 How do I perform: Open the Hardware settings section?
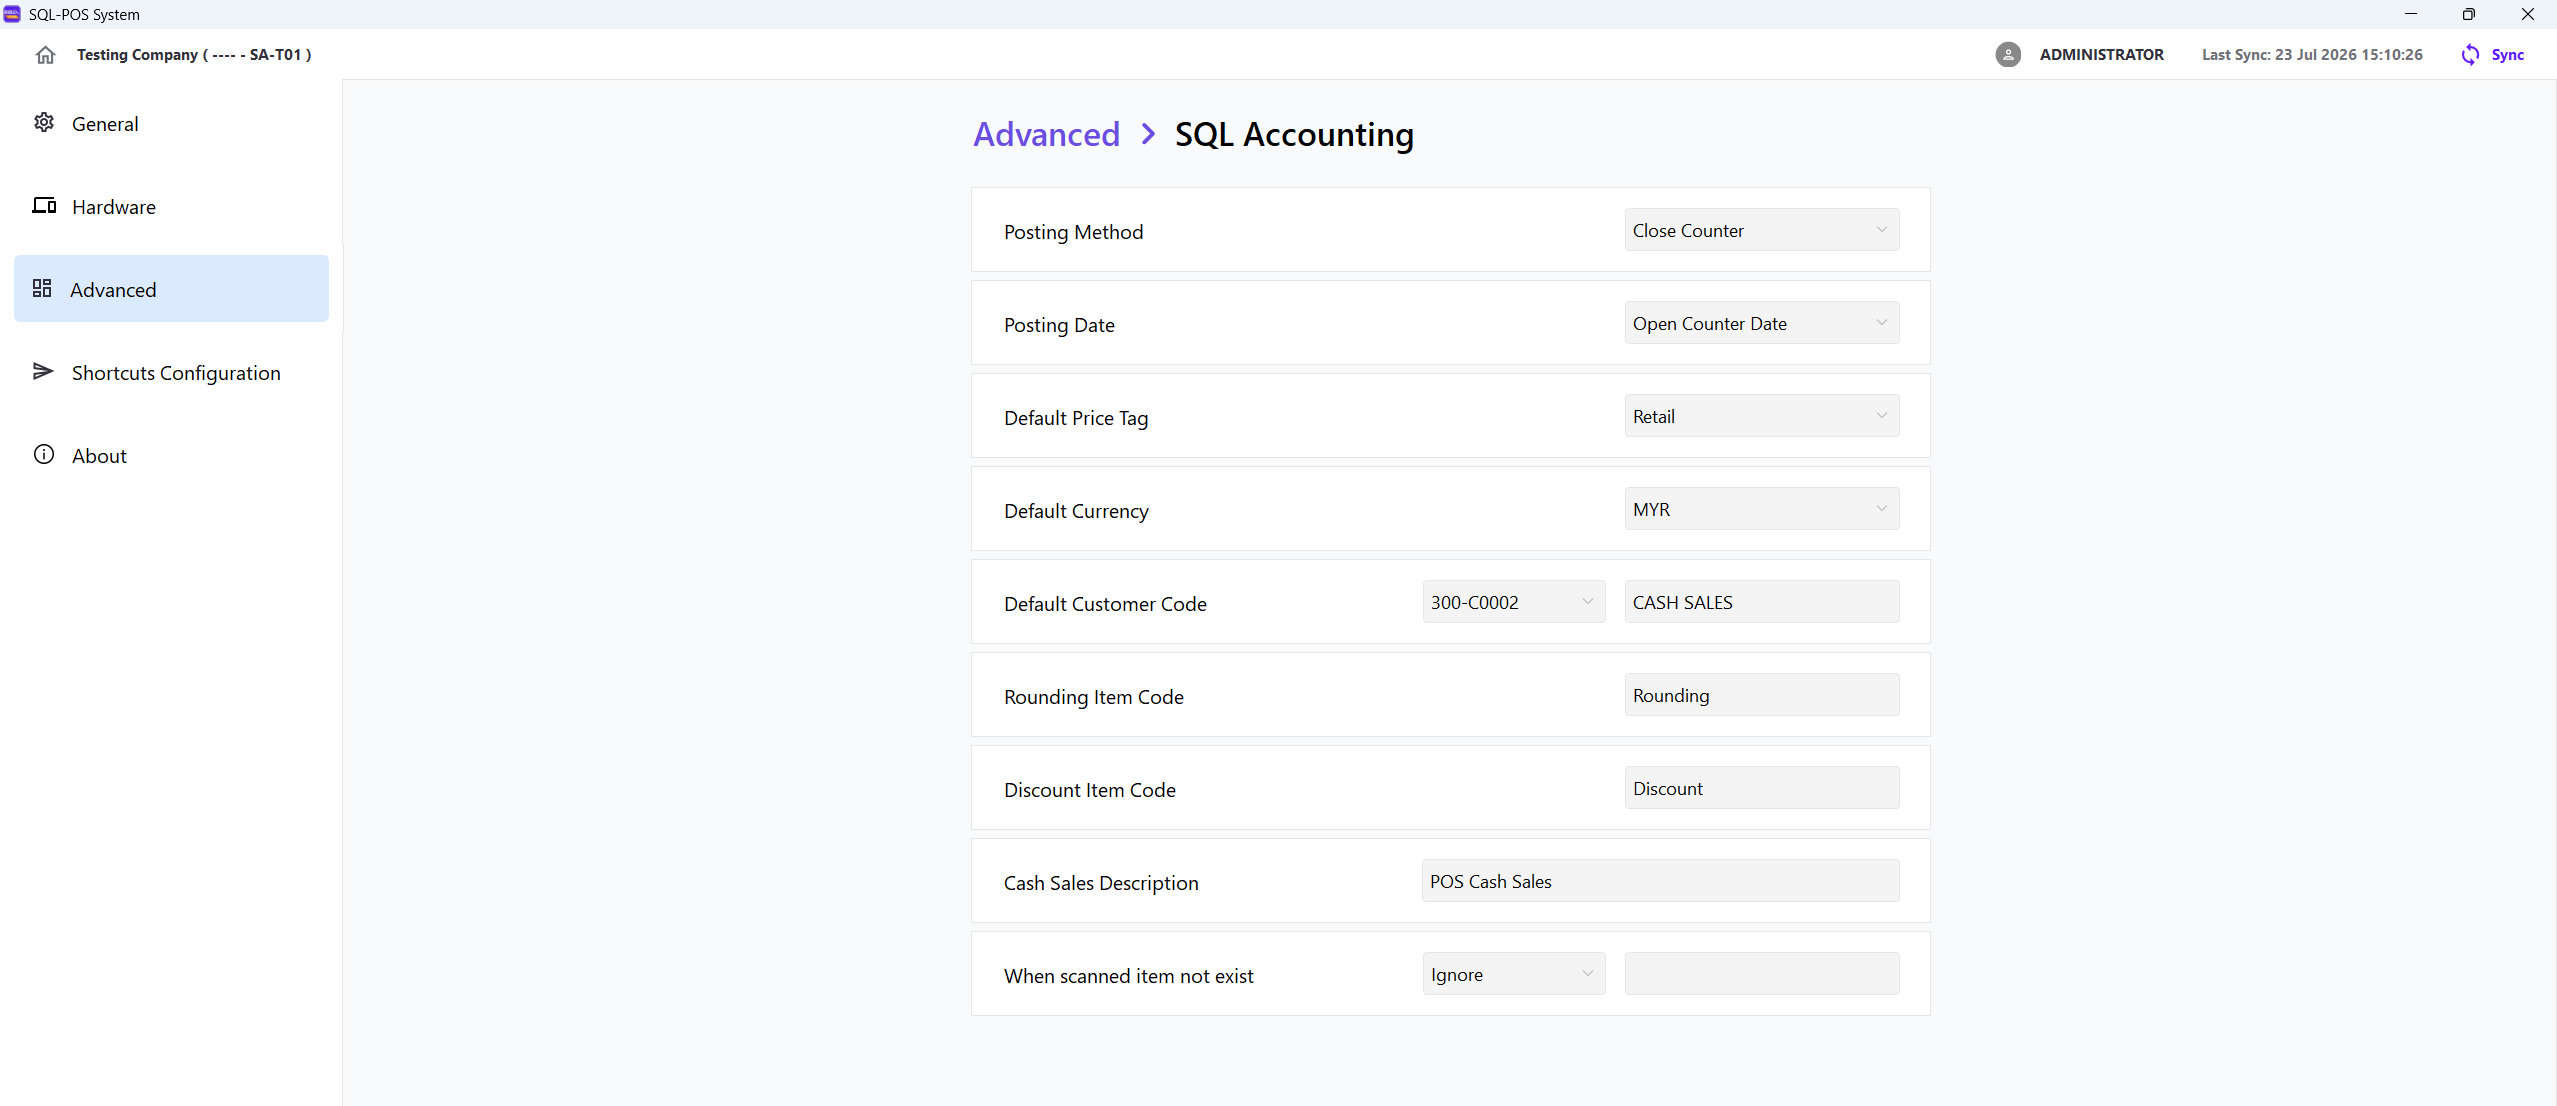(171, 206)
